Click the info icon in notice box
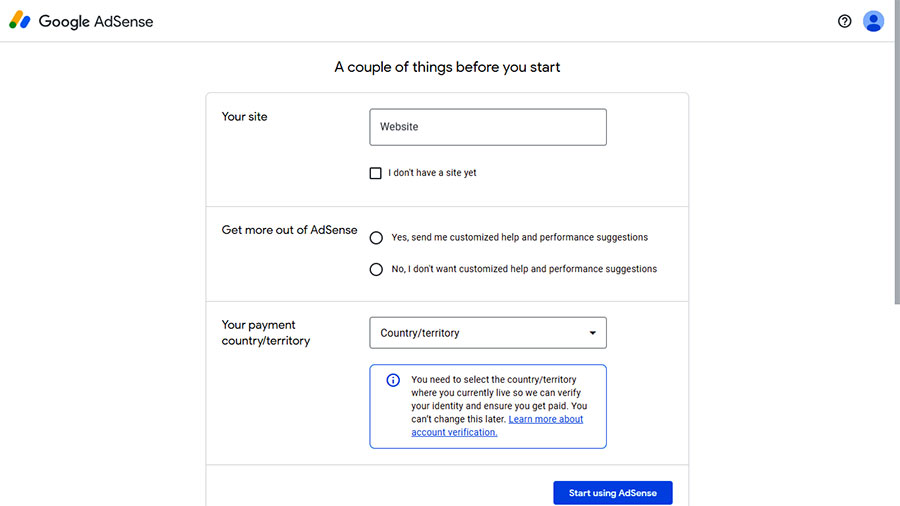This screenshot has height=506, width=900. 393,380
